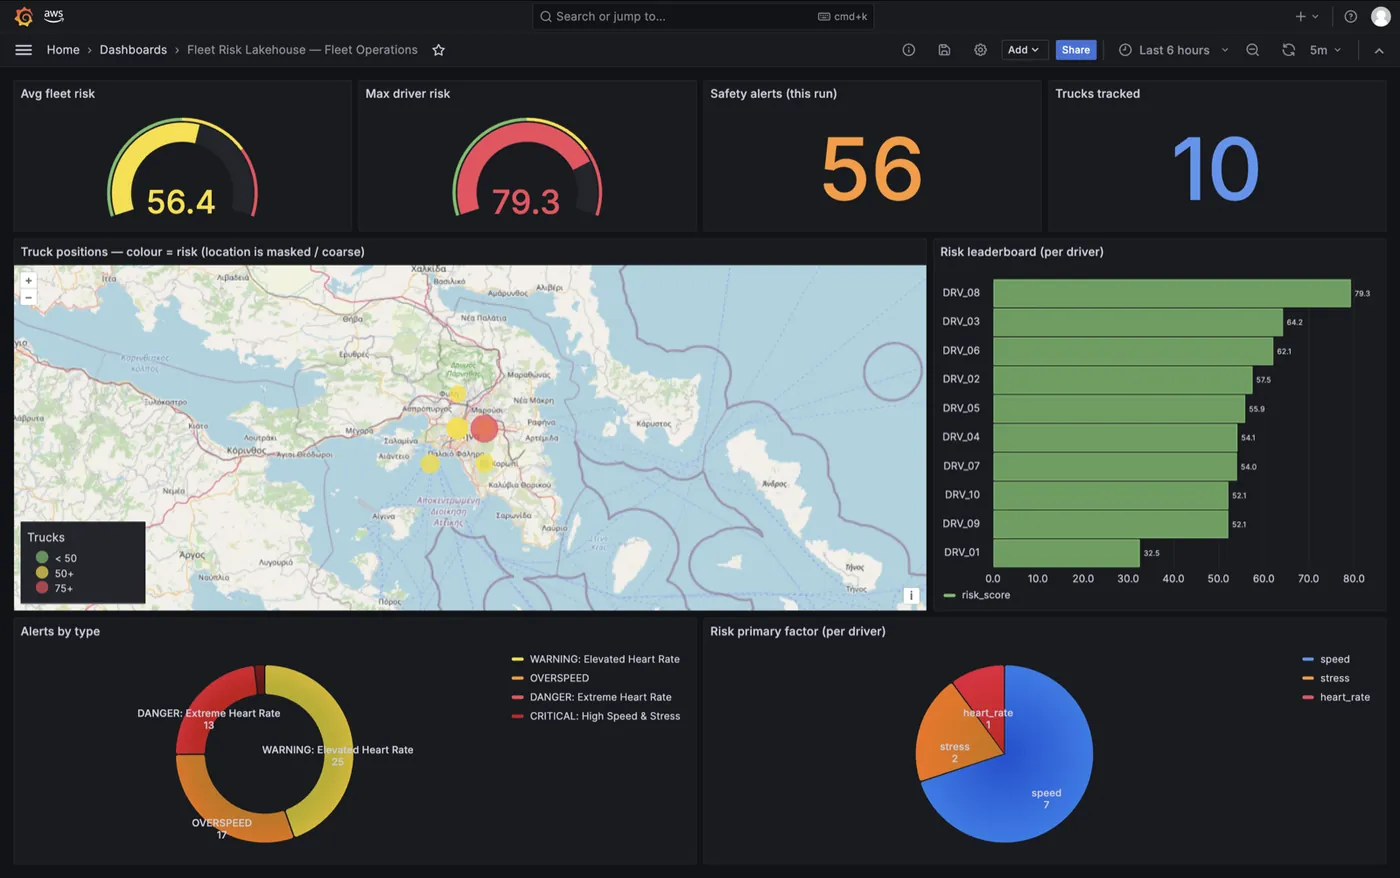1400x878 pixels.
Task: Open Avg fleet risk panel title
Action: (x=58, y=94)
